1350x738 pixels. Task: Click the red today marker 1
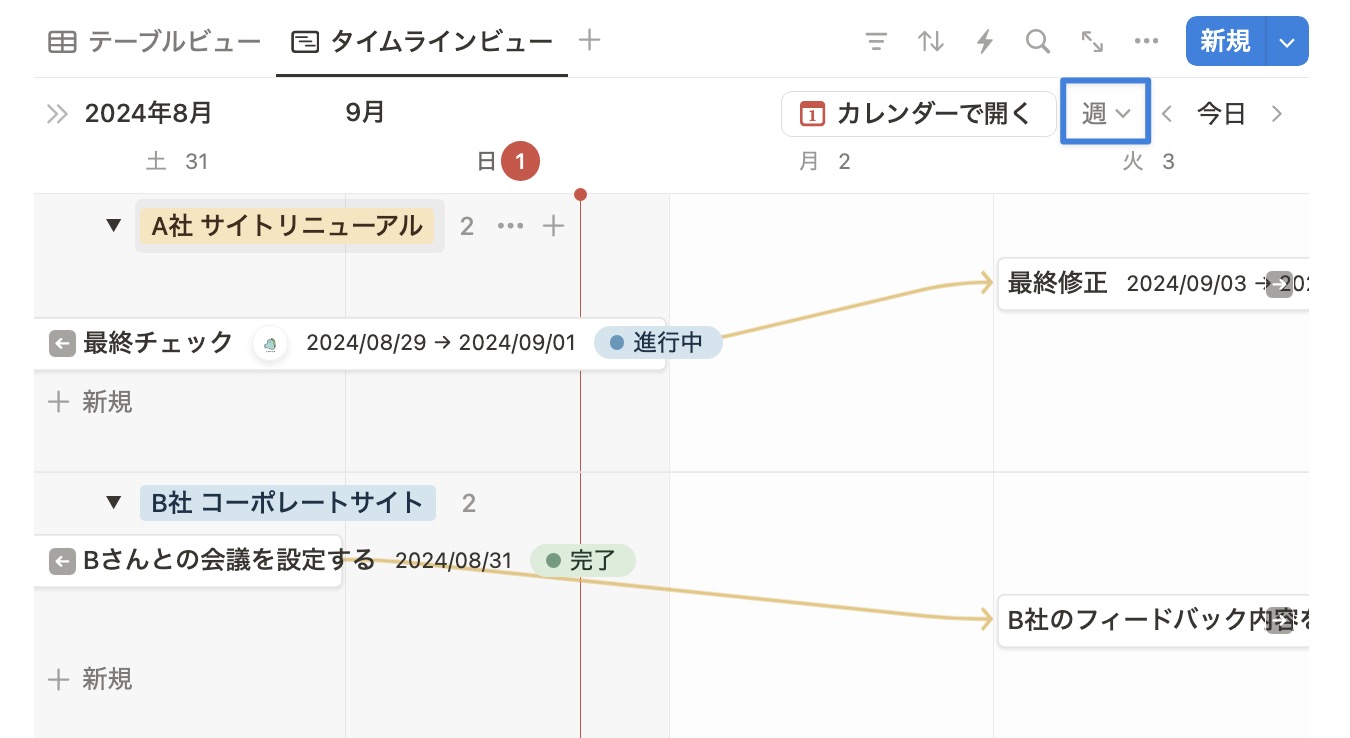point(520,162)
